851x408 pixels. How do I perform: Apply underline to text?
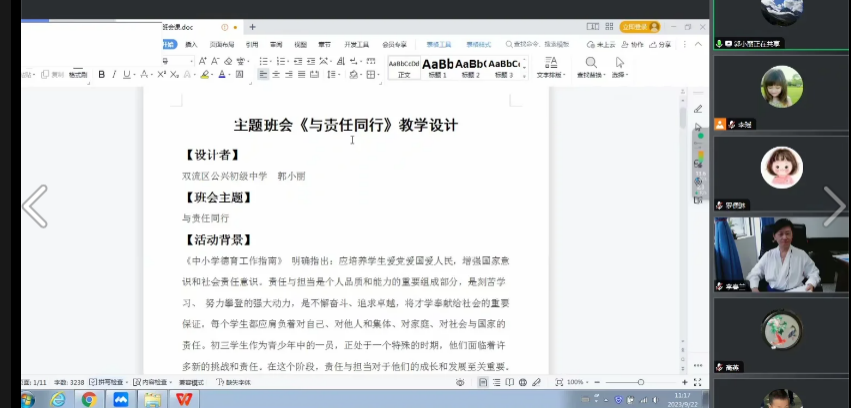click(x=126, y=75)
